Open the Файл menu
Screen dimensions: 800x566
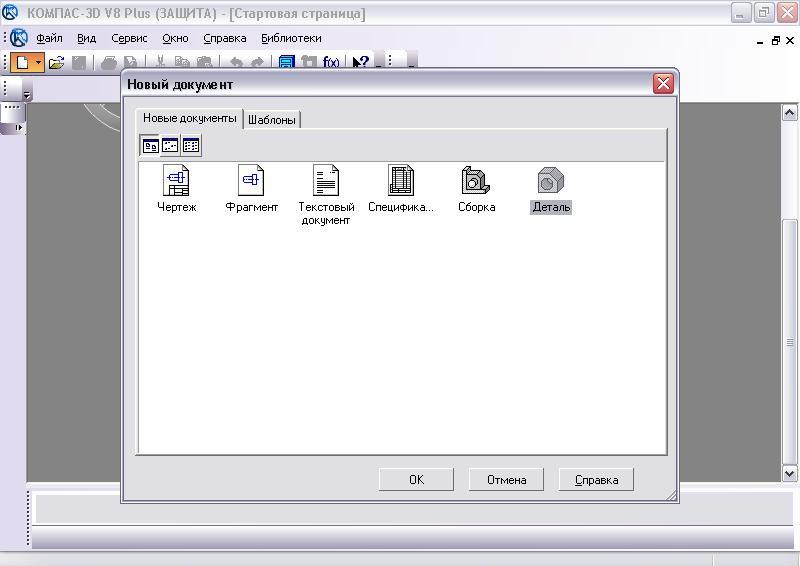click(49, 38)
